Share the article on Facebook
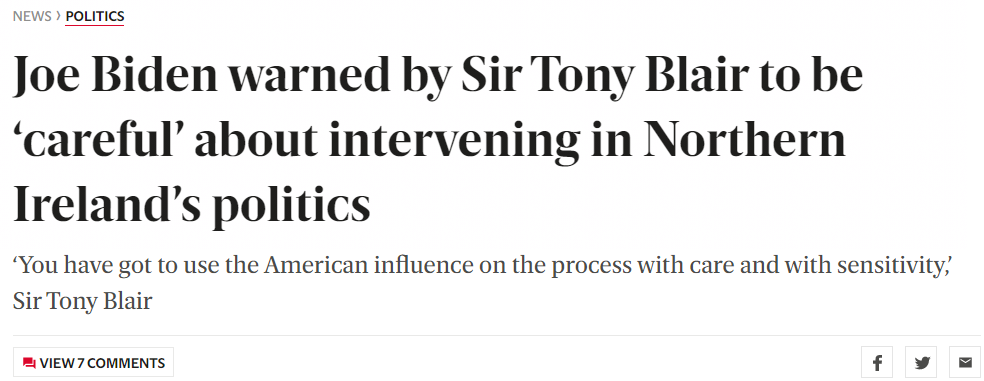 click(877, 362)
